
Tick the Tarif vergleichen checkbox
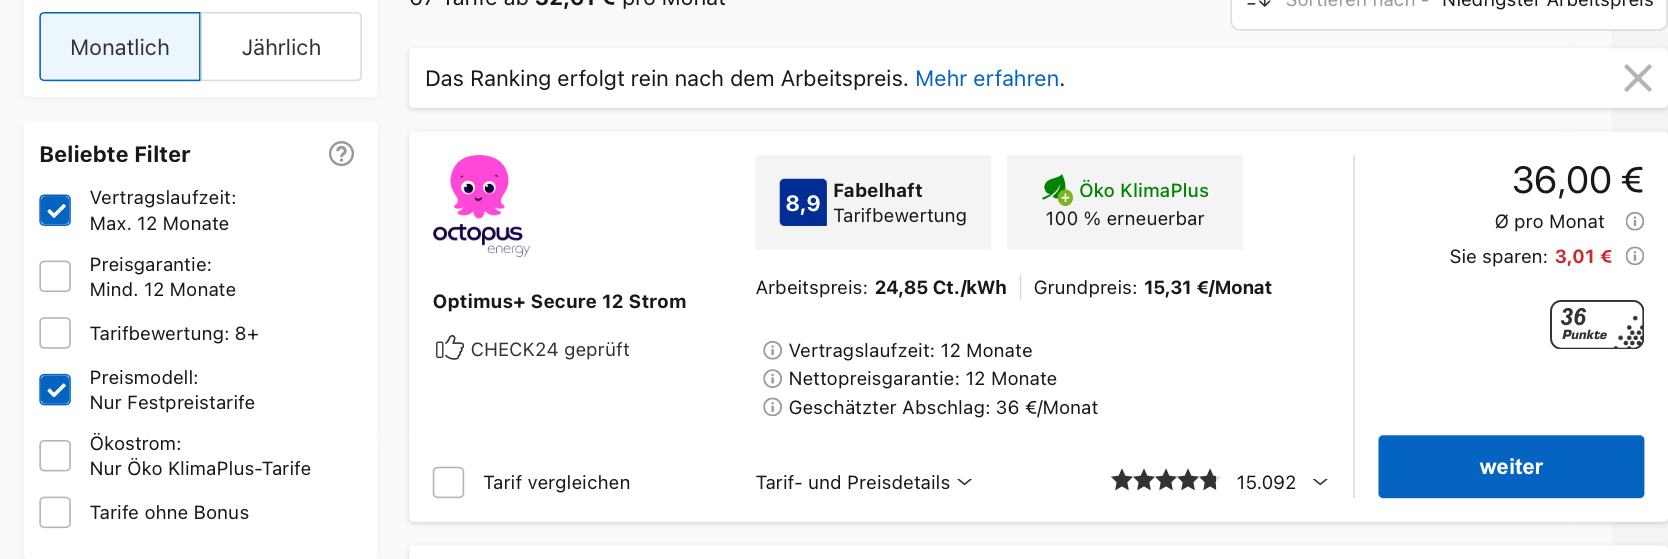448,483
